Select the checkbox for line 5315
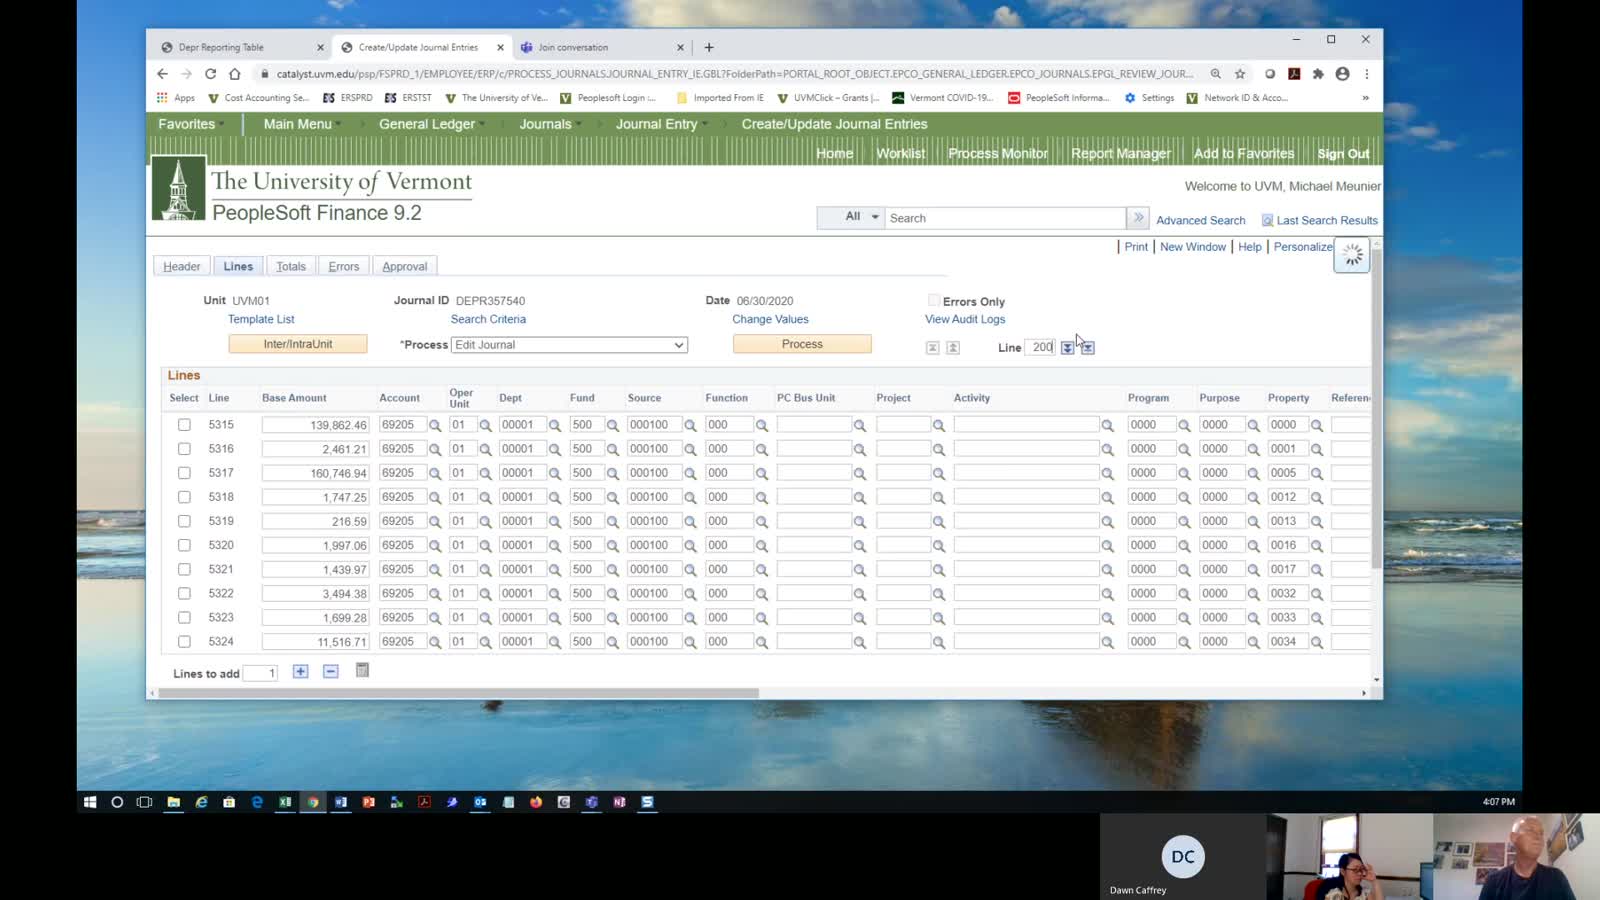The width and height of the screenshot is (1600, 900). pyautogui.click(x=184, y=425)
